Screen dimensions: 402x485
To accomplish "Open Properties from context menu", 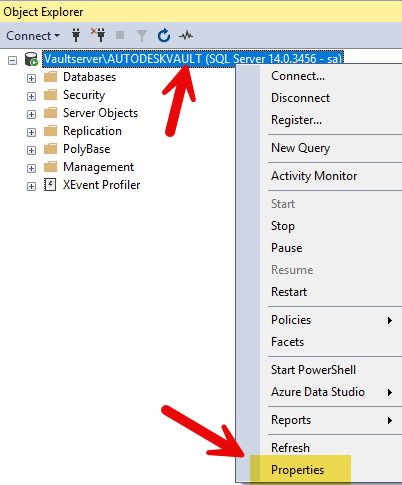I will tap(297, 470).
